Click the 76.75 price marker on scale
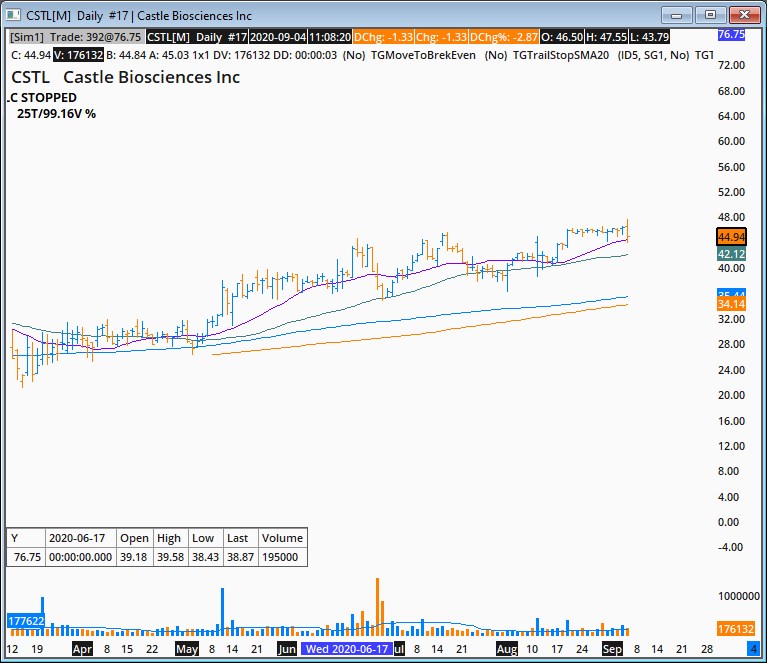 [x=731, y=35]
